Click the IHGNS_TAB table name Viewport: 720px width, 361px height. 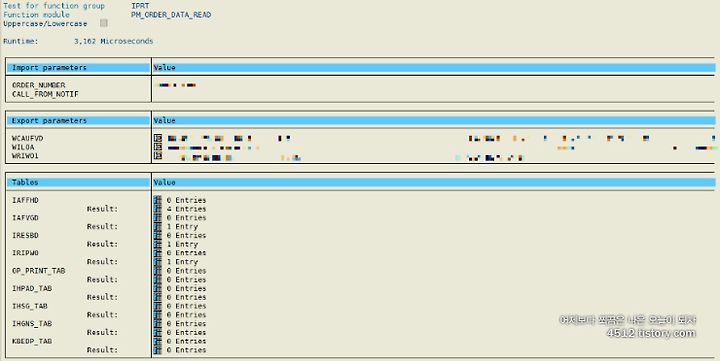(x=32, y=323)
